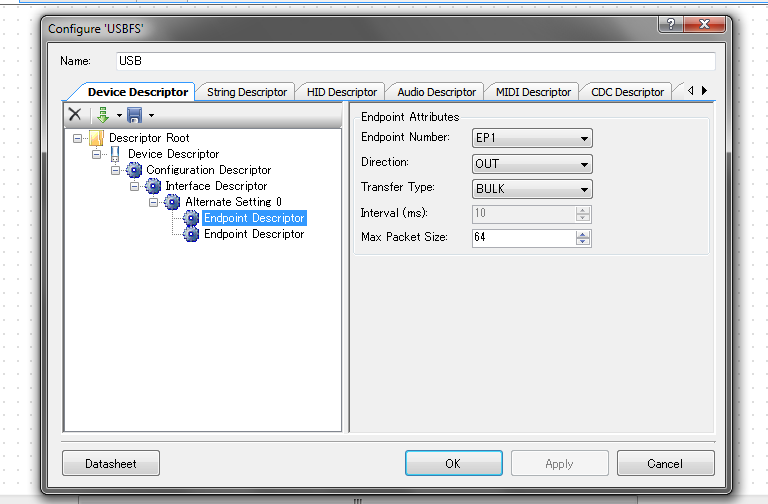The height and width of the screenshot is (504, 768).
Task: Select the highlighted Endpoint Descriptor item
Action: pyautogui.click(x=254, y=218)
